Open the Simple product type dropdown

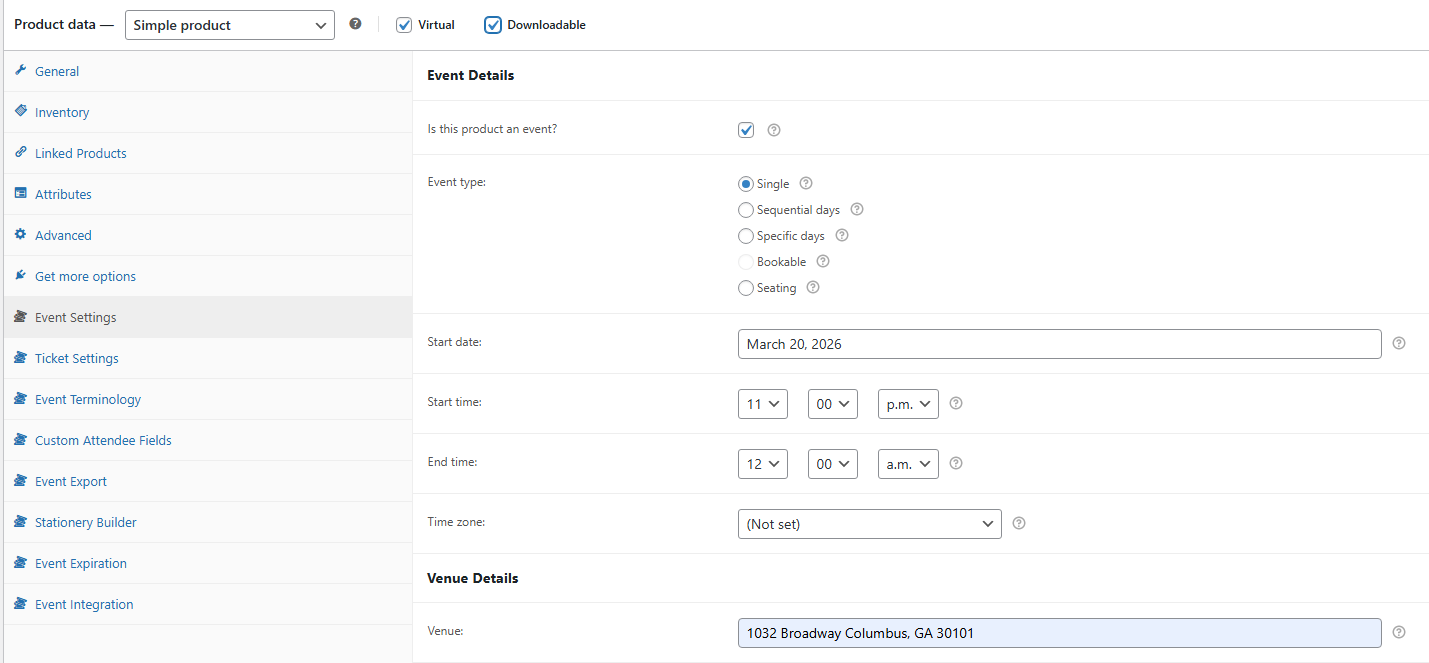pyautogui.click(x=230, y=25)
